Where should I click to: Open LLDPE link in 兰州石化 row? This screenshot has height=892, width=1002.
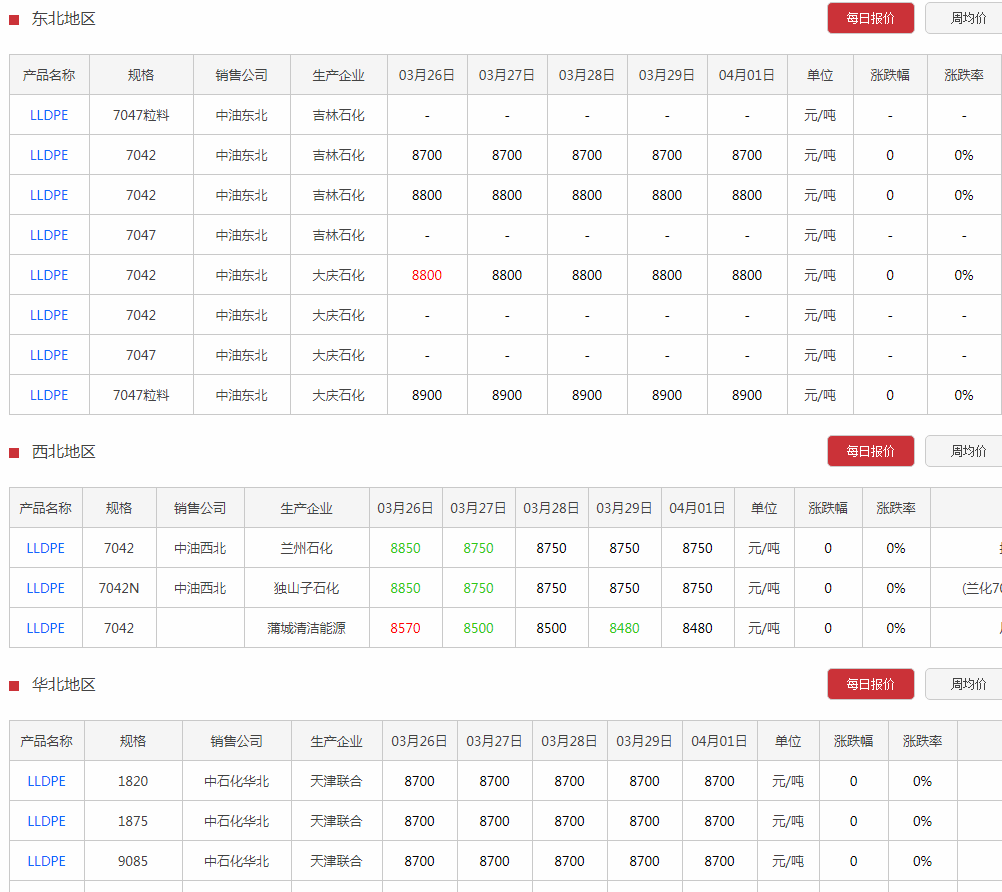[45, 548]
